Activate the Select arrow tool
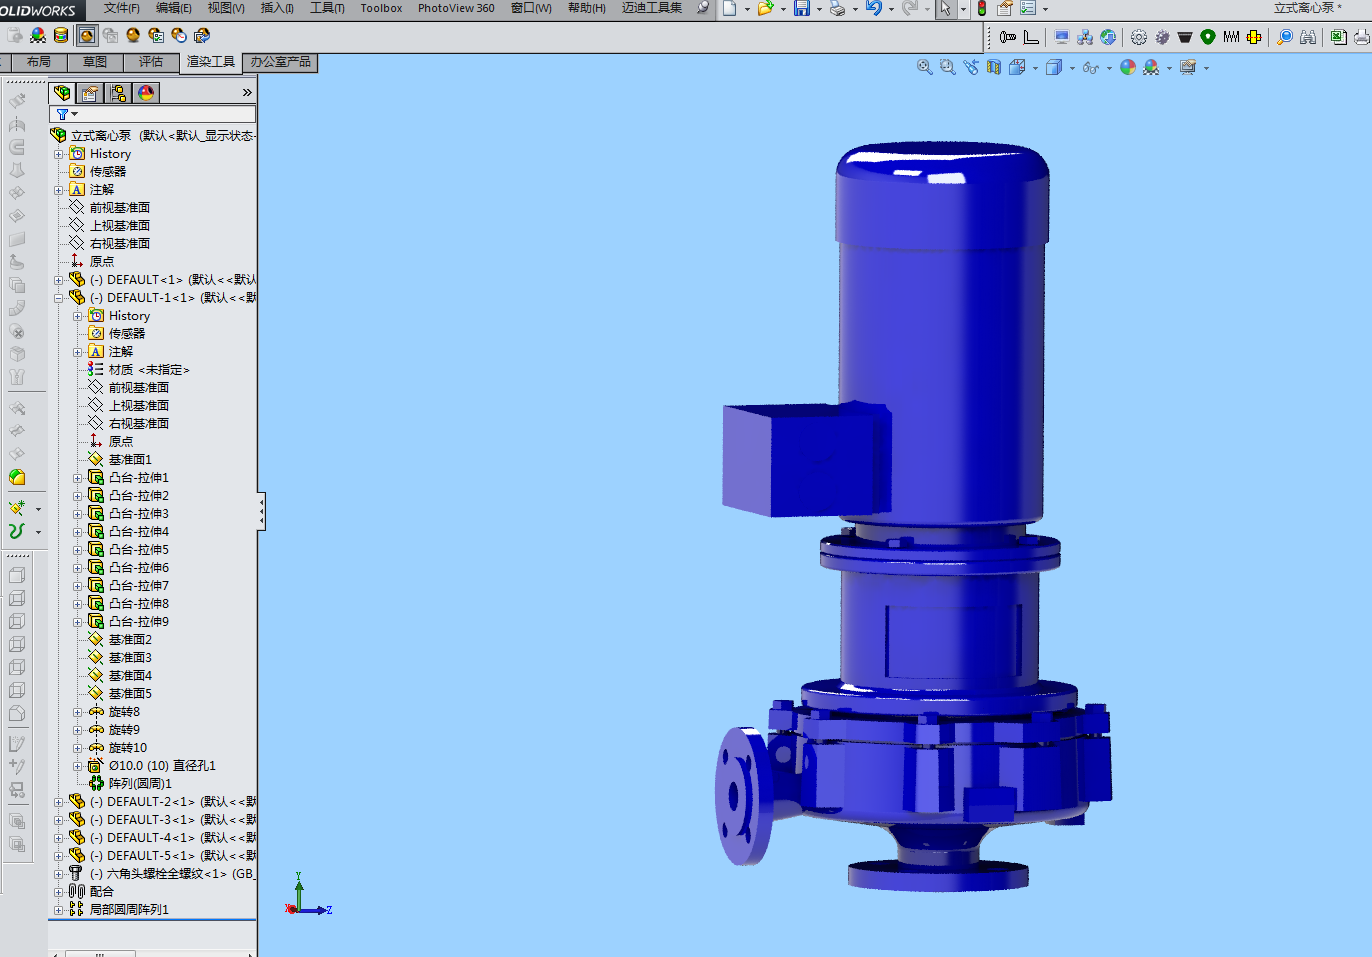Screen dimensions: 1372x957 point(945,8)
